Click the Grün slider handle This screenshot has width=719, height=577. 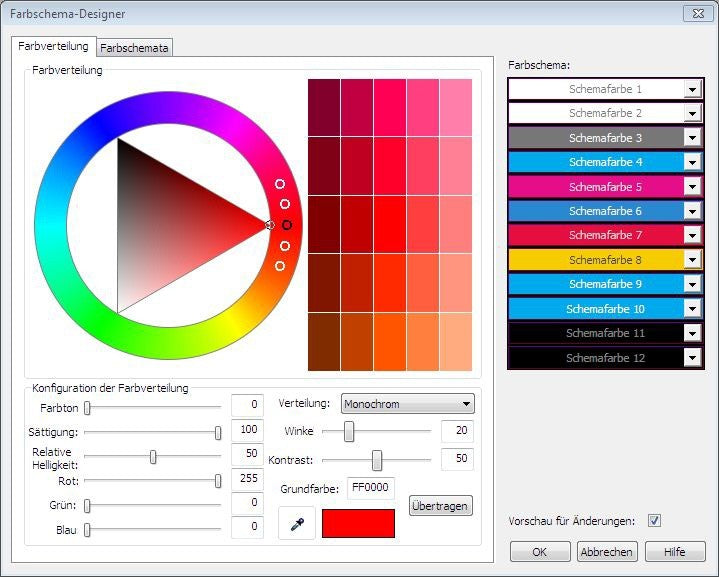tap(87, 505)
